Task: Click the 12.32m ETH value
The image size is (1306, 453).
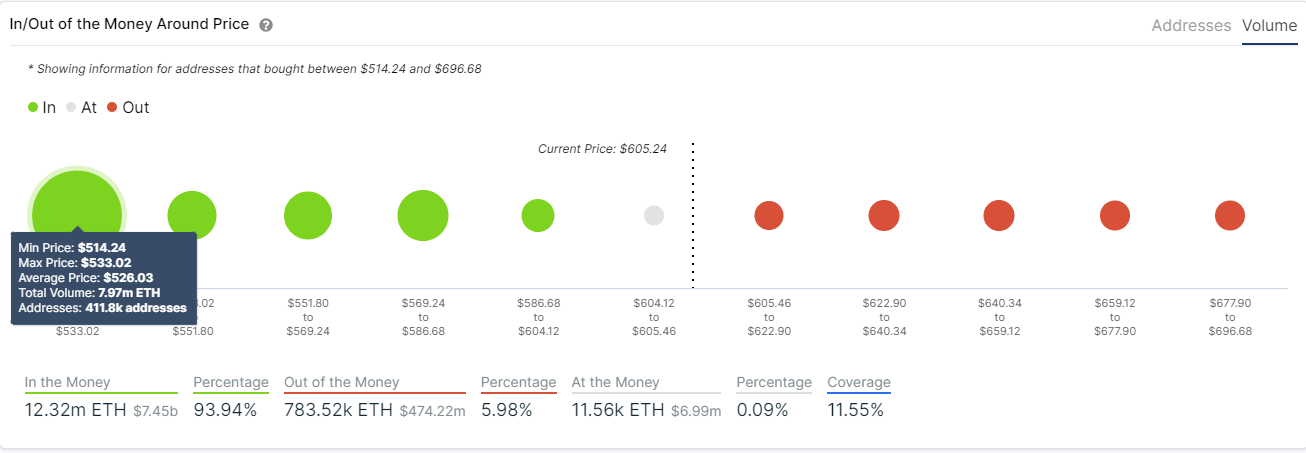Action: coord(76,410)
